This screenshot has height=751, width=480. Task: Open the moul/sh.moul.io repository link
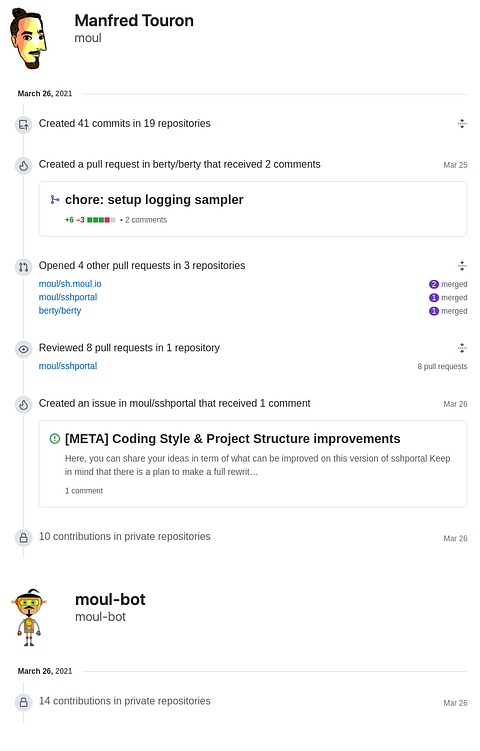pyautogui.click(x=70, y=284)
